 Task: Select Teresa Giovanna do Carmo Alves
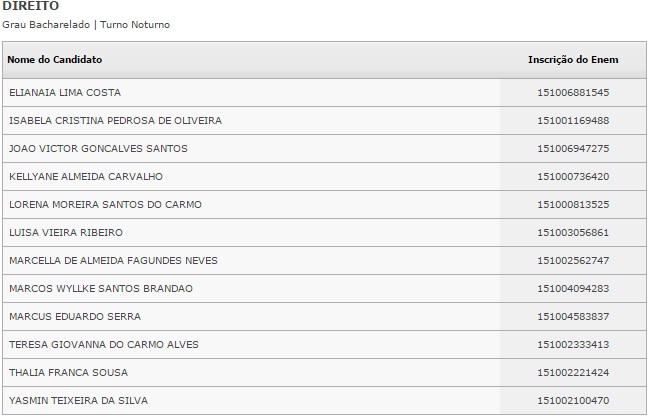click(104, 345)
